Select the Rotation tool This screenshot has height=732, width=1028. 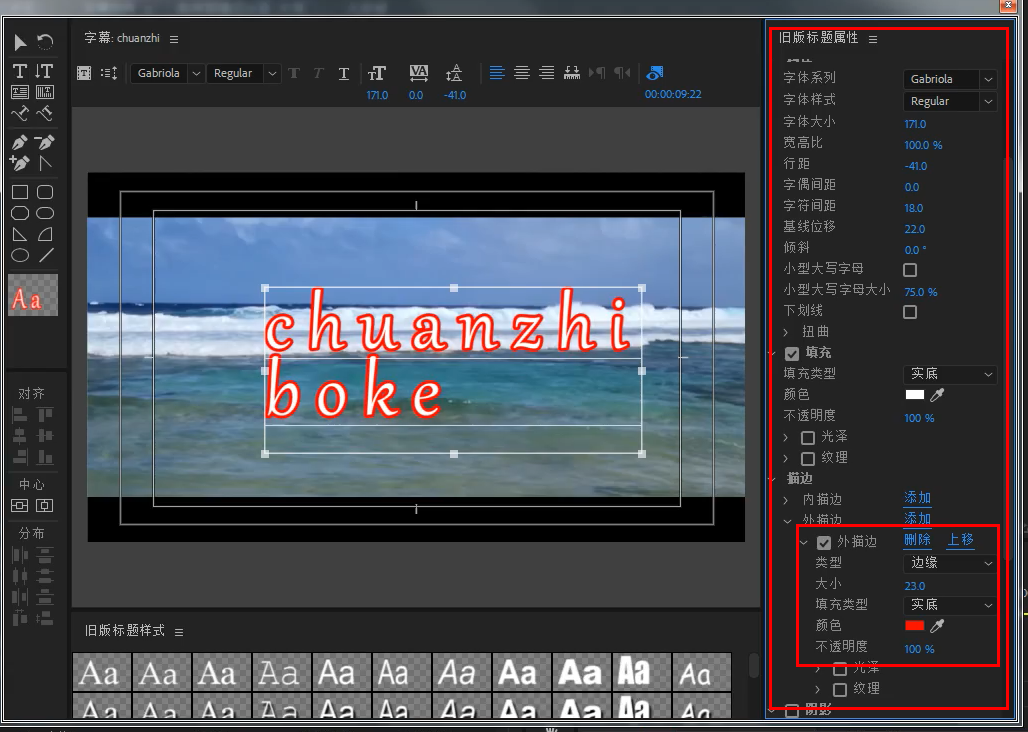coord(45,43)
